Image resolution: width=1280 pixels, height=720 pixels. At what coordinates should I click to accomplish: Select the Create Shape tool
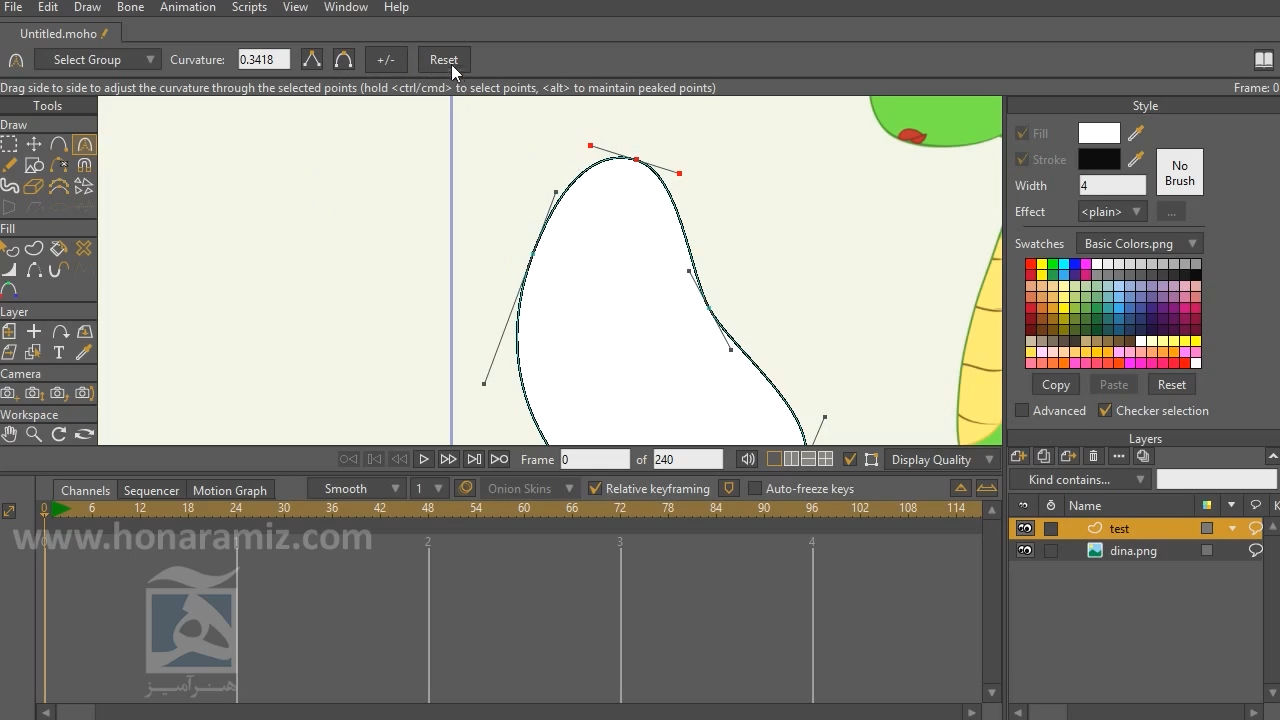[34, 248]
